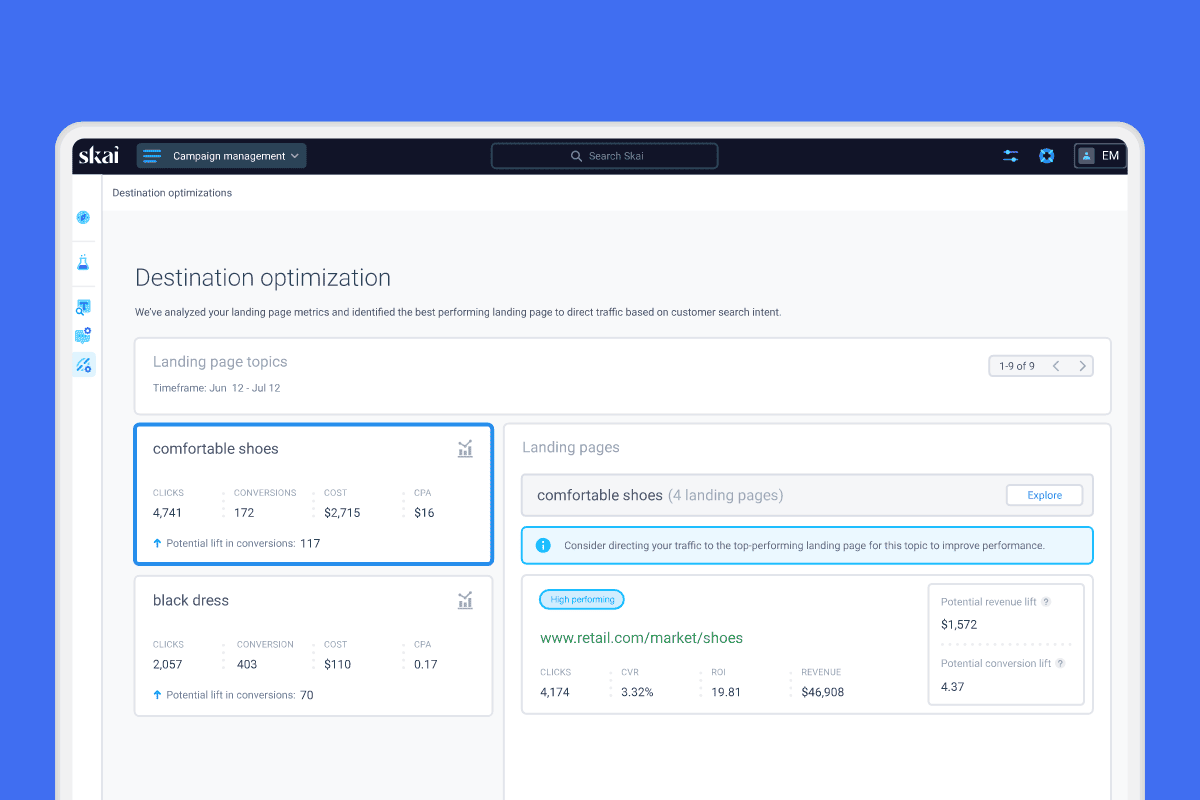Open the flask experiments icon in the sidebar
This screenshot has width=1200, height=800.
click(x=84, y=262)
